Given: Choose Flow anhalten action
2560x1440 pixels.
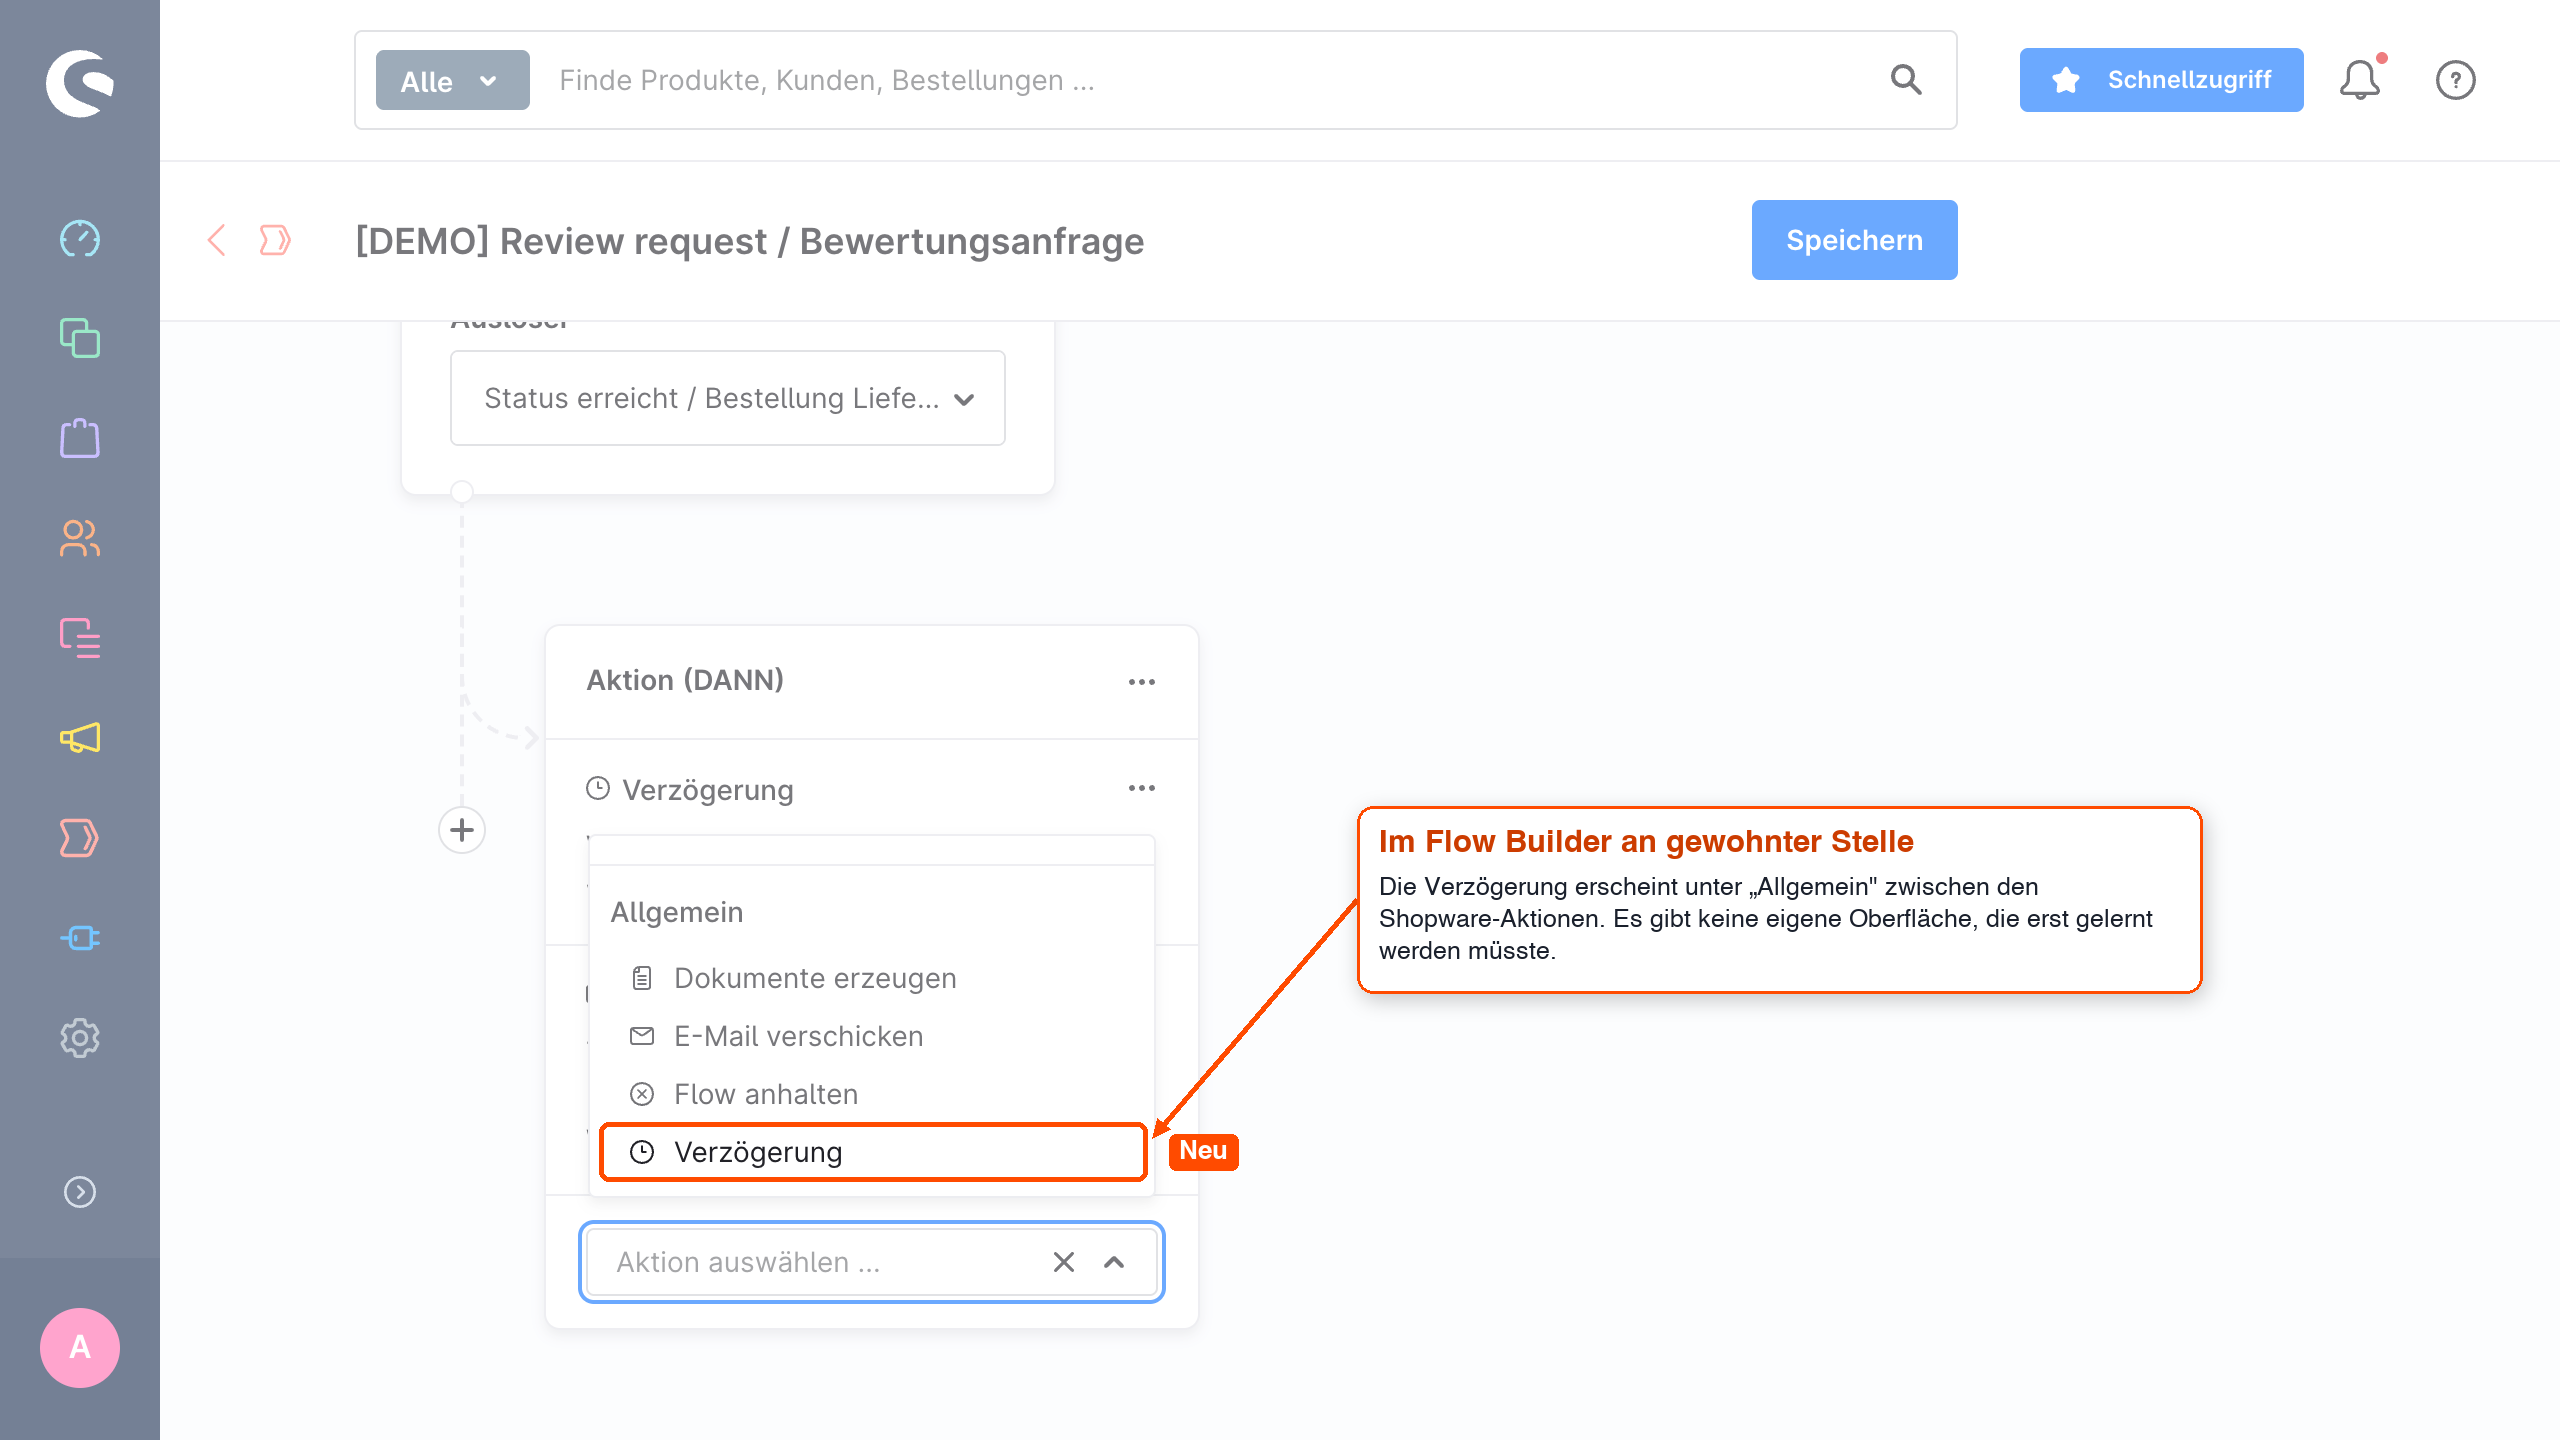Looking at the screenshot, I should tap(872, 1094).
